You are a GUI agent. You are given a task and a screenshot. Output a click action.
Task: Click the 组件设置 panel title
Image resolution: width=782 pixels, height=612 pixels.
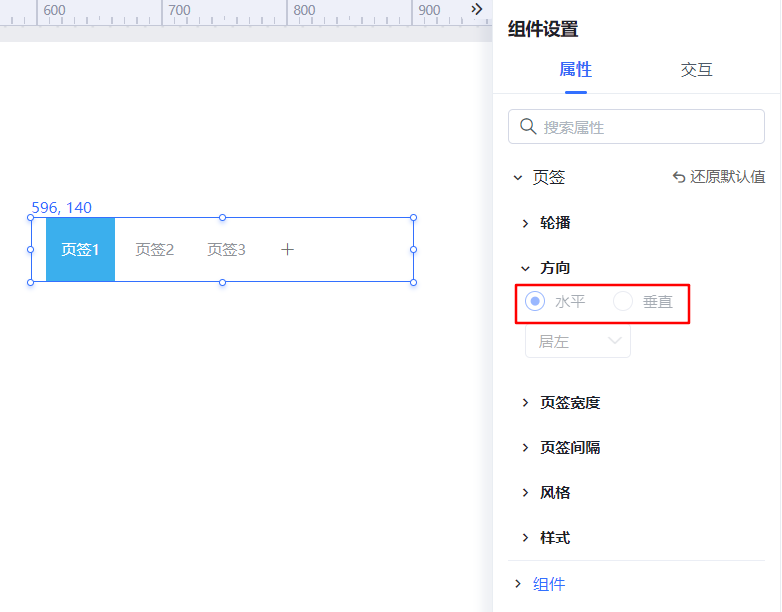tap(543, 29)
